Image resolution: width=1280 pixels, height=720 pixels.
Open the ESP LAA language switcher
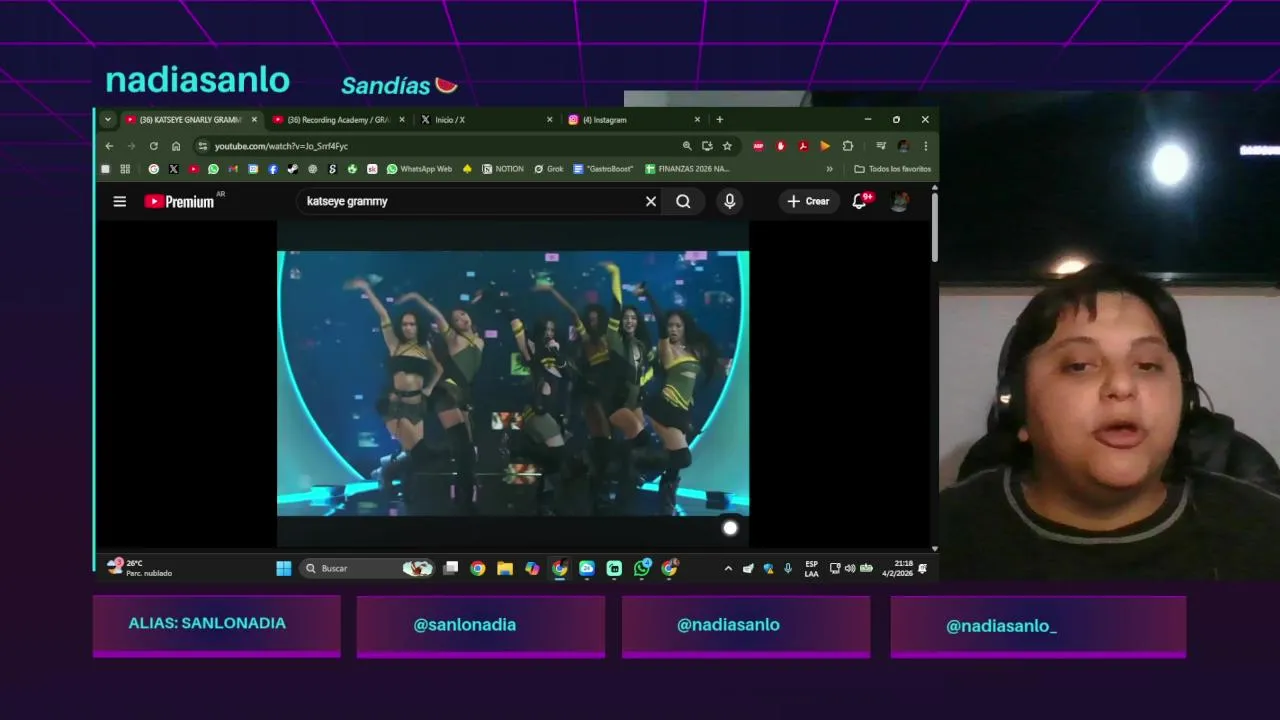tap(811, 568)
